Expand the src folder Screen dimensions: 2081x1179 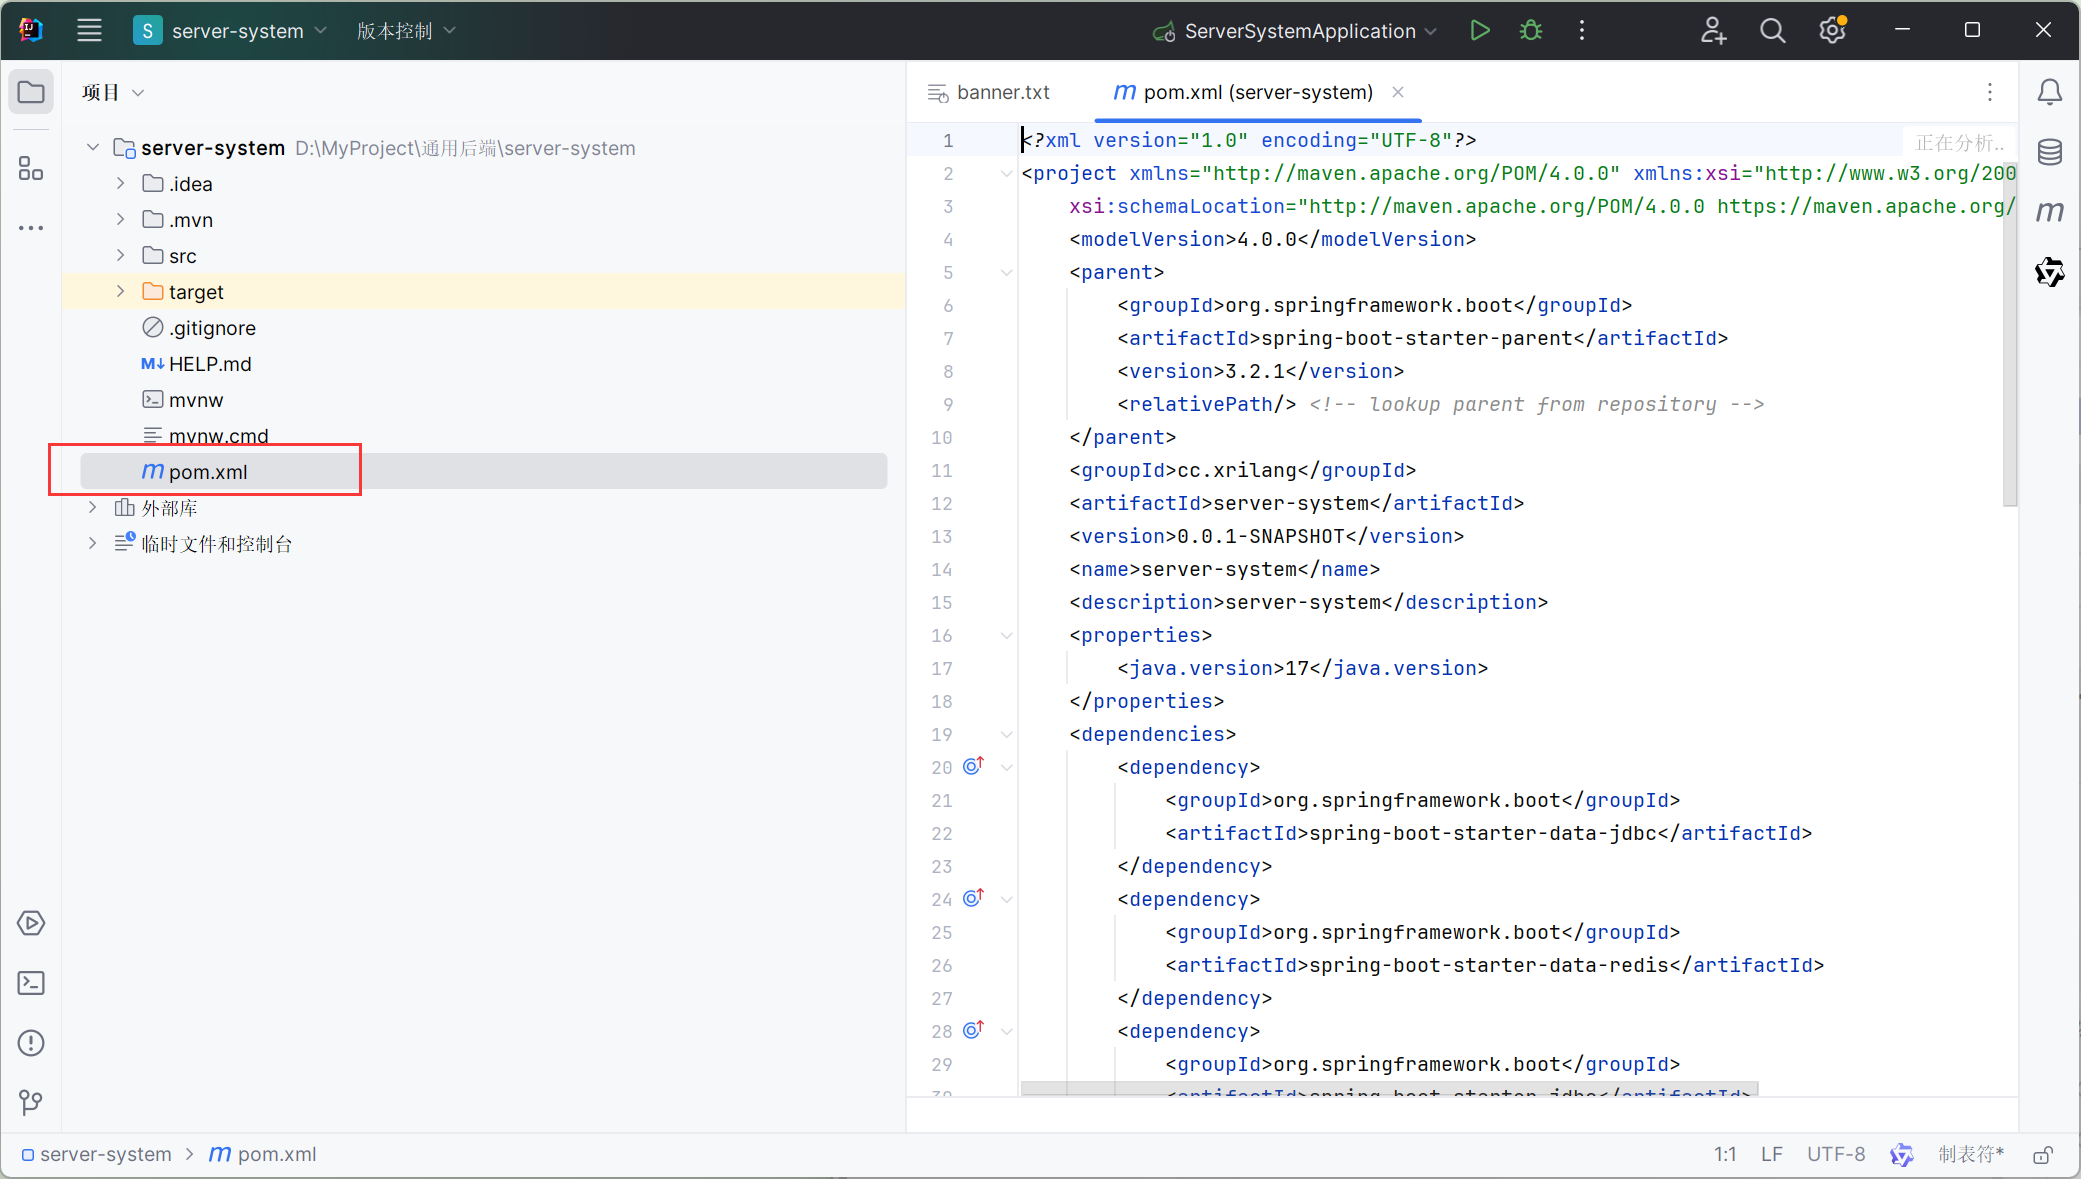tap(120, 255)
